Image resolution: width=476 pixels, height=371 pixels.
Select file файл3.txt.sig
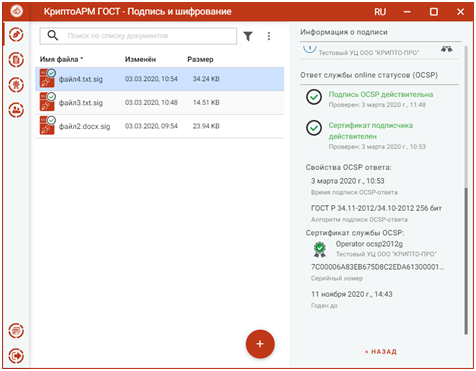click(x=160, y=103)
